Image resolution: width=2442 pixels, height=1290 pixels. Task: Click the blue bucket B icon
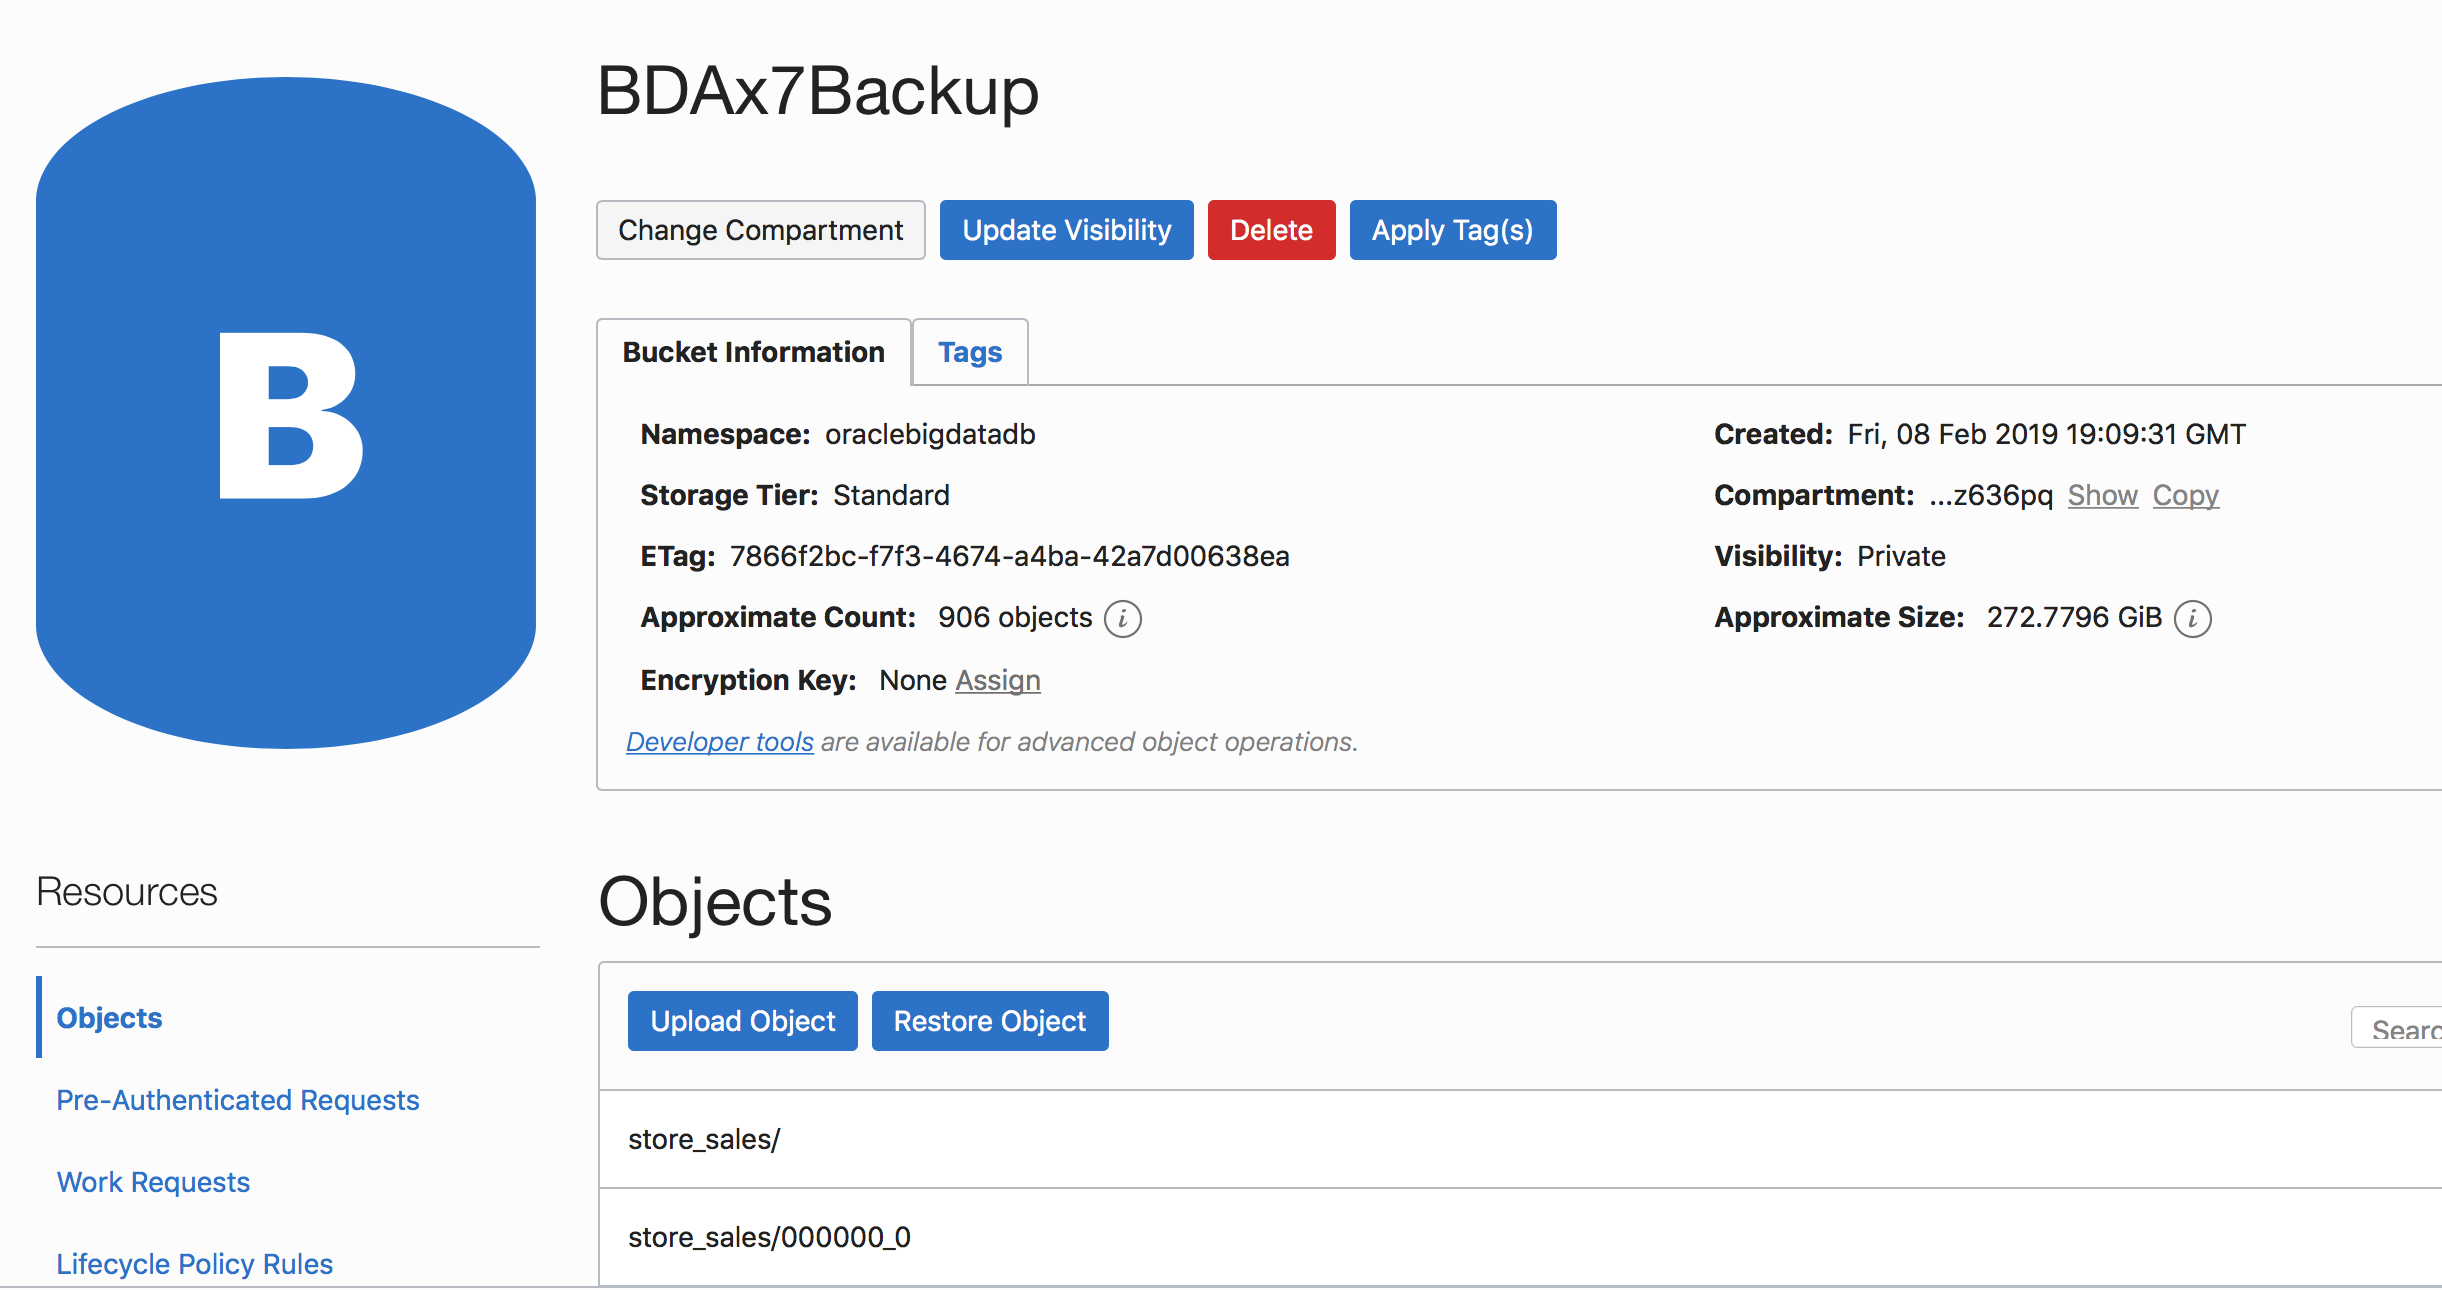[x=286, y=413]
